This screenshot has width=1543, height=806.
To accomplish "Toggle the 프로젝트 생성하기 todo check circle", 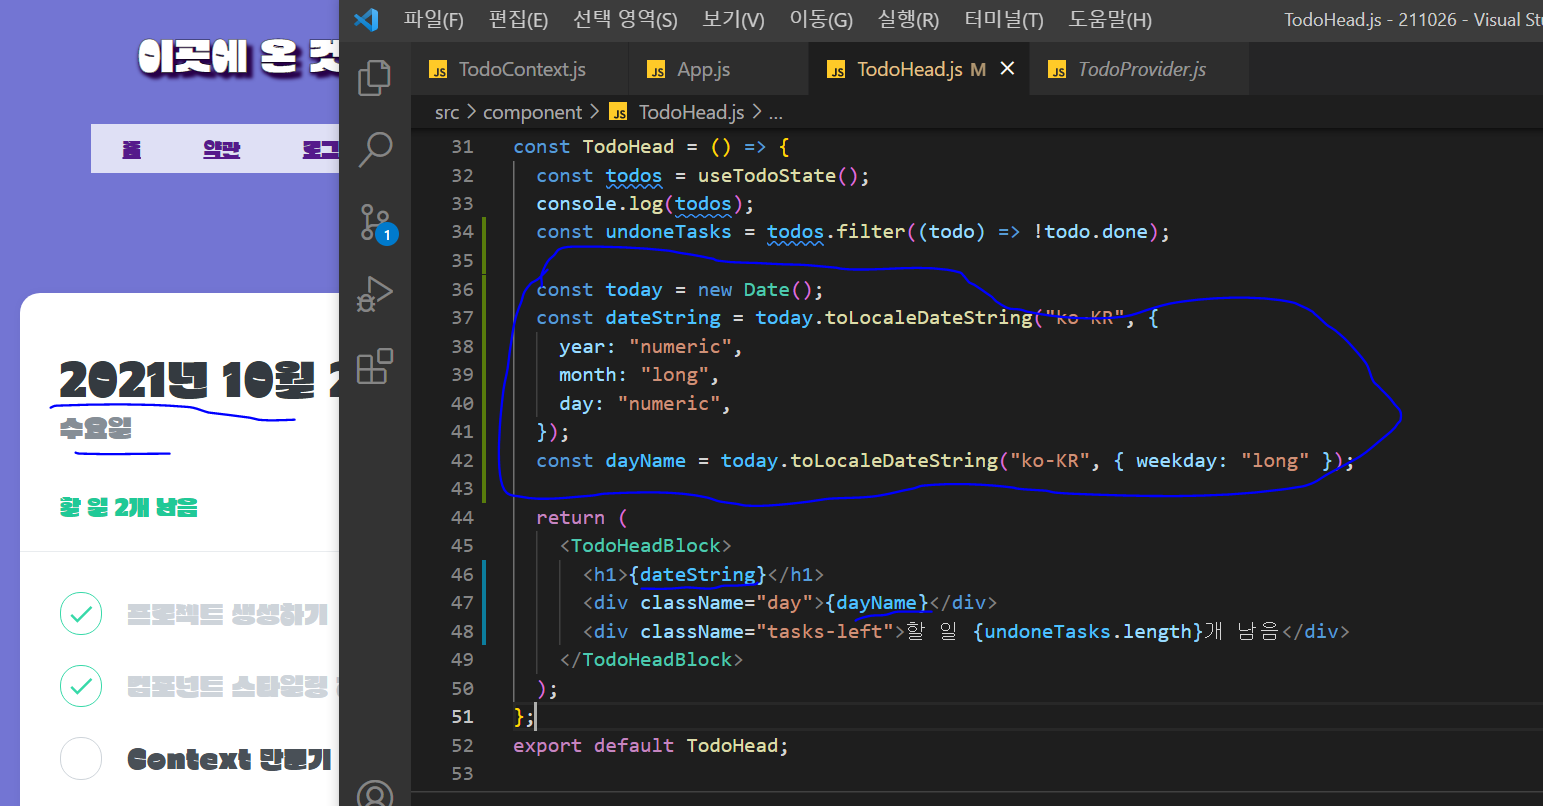I will (x=81, y=614).
